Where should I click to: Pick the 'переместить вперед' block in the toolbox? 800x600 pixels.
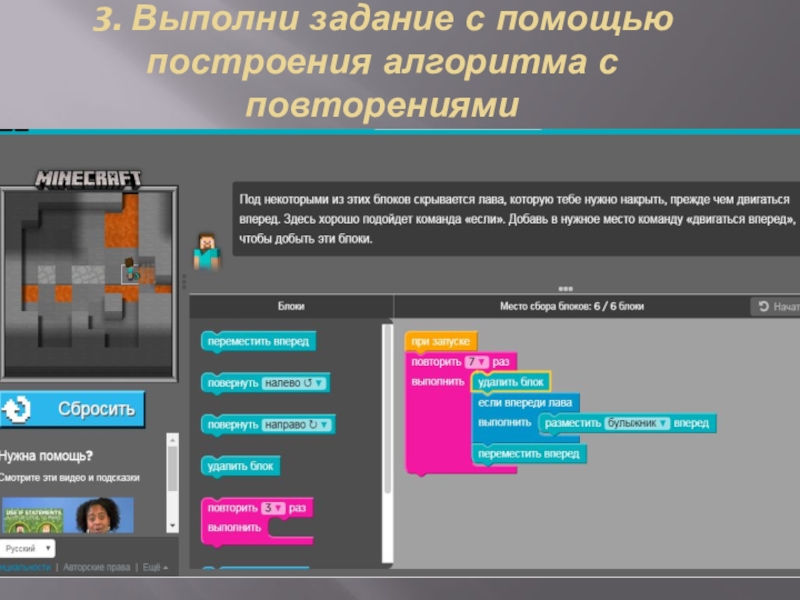click(x=258, y=341)
